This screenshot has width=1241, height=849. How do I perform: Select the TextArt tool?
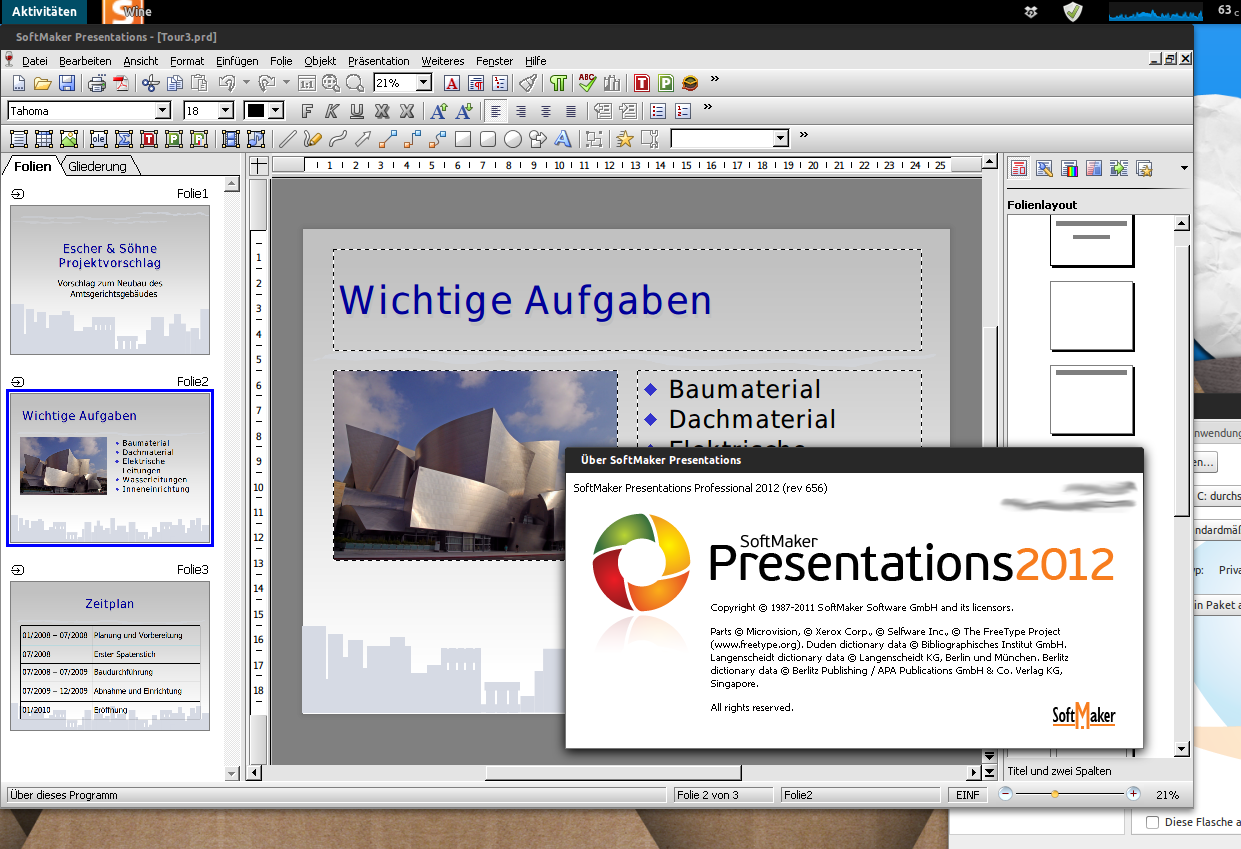point(562,138)
